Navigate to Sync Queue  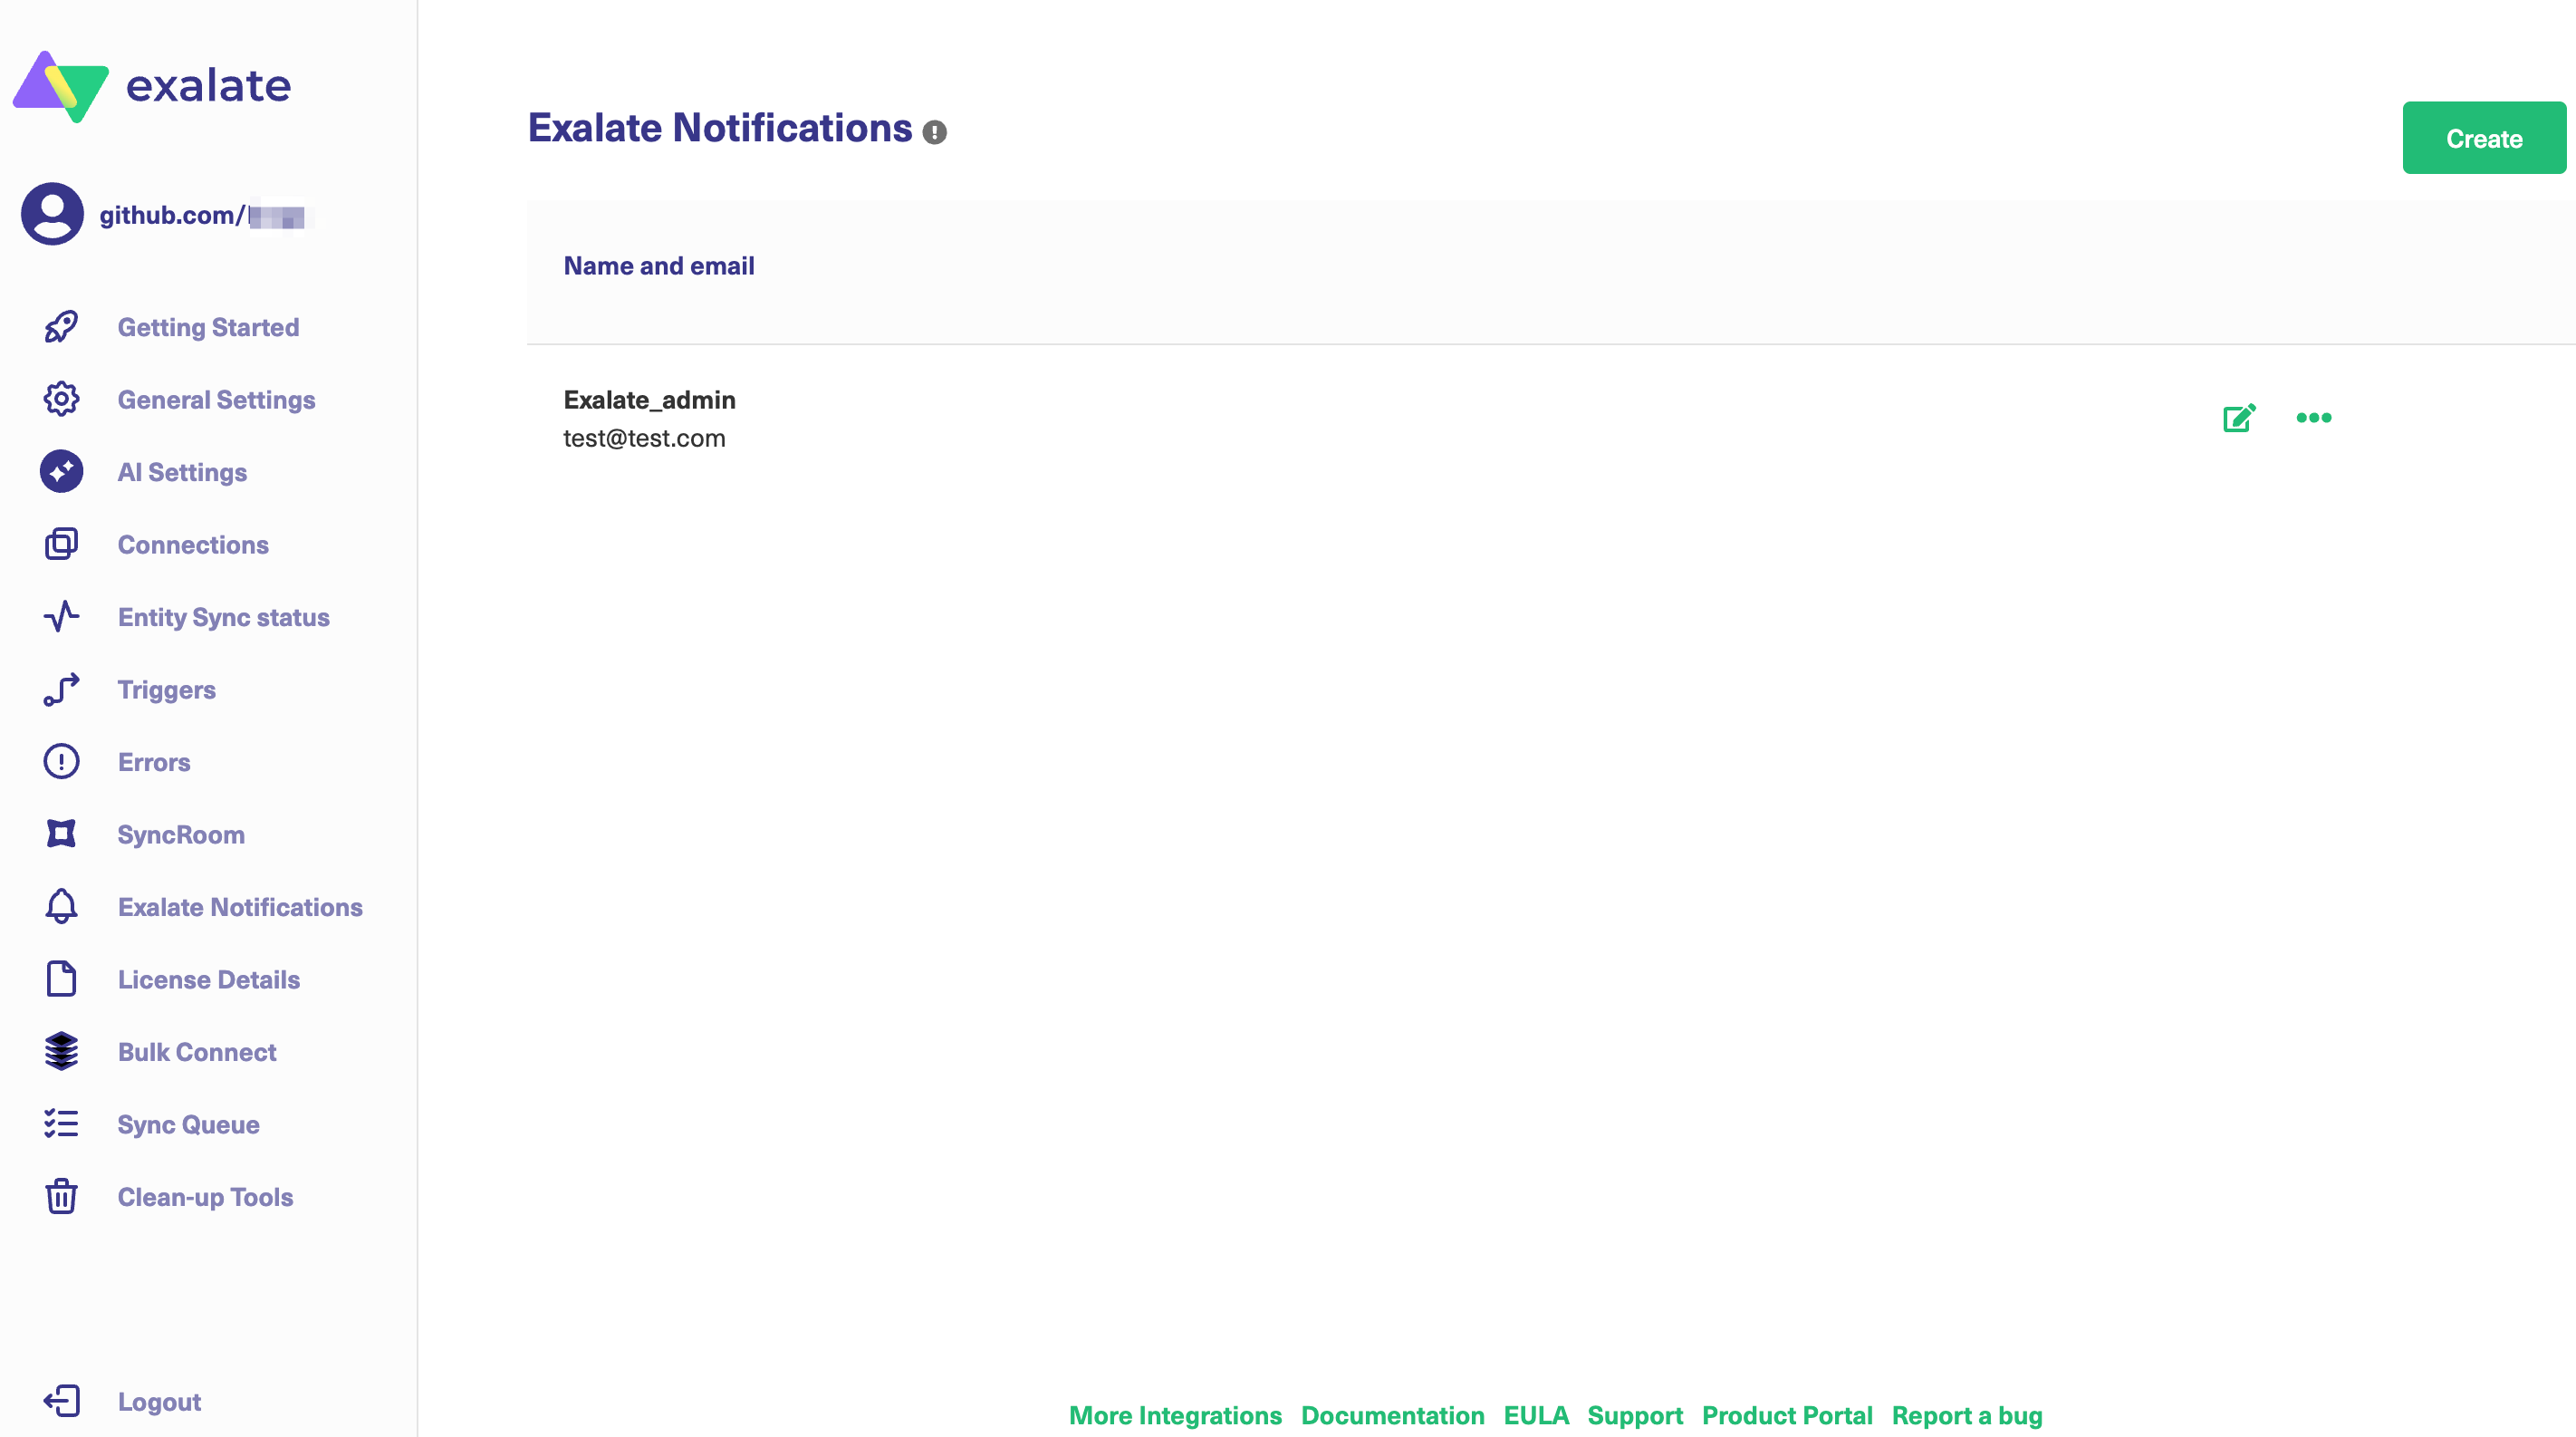188,1124
